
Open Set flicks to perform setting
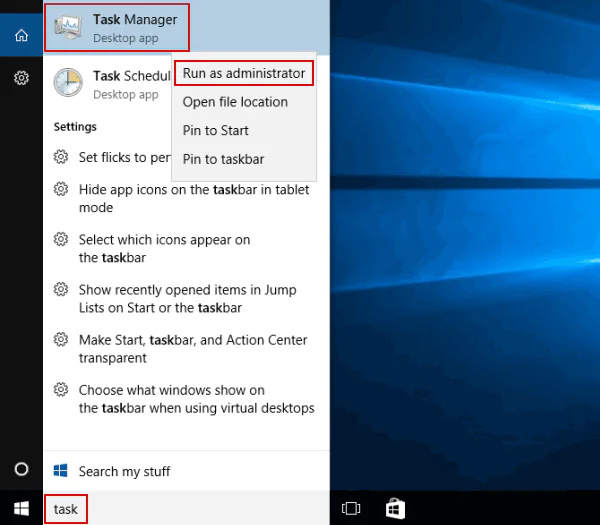124,157
